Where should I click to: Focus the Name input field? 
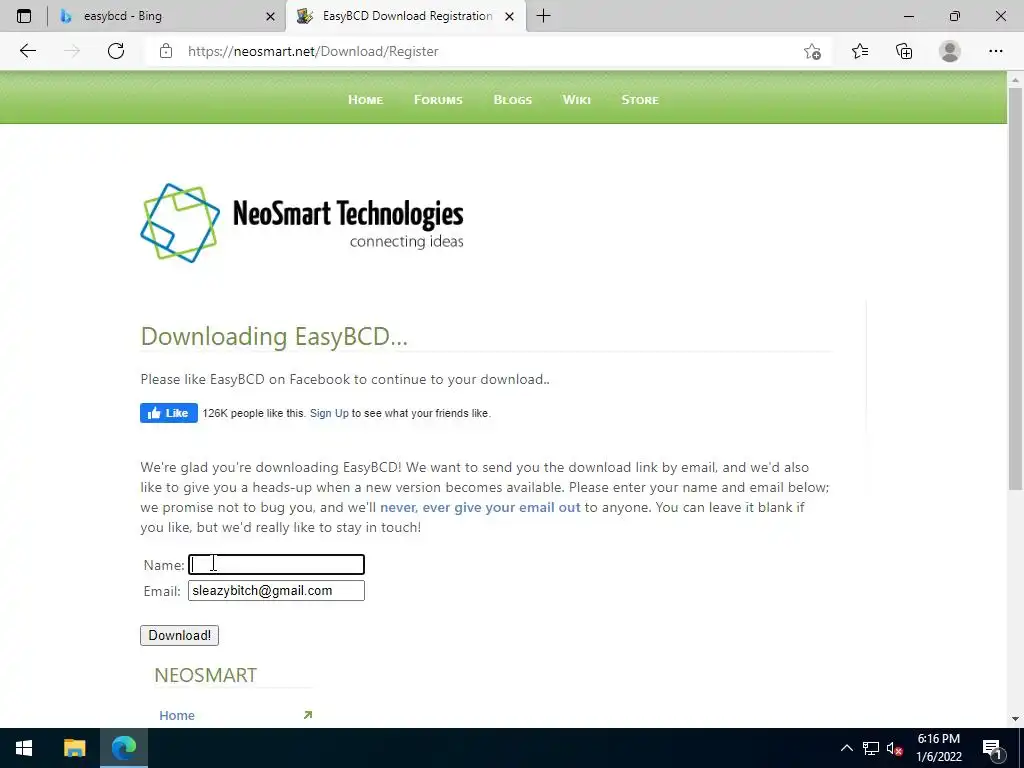pyautogui.click(x=276, y=565)
